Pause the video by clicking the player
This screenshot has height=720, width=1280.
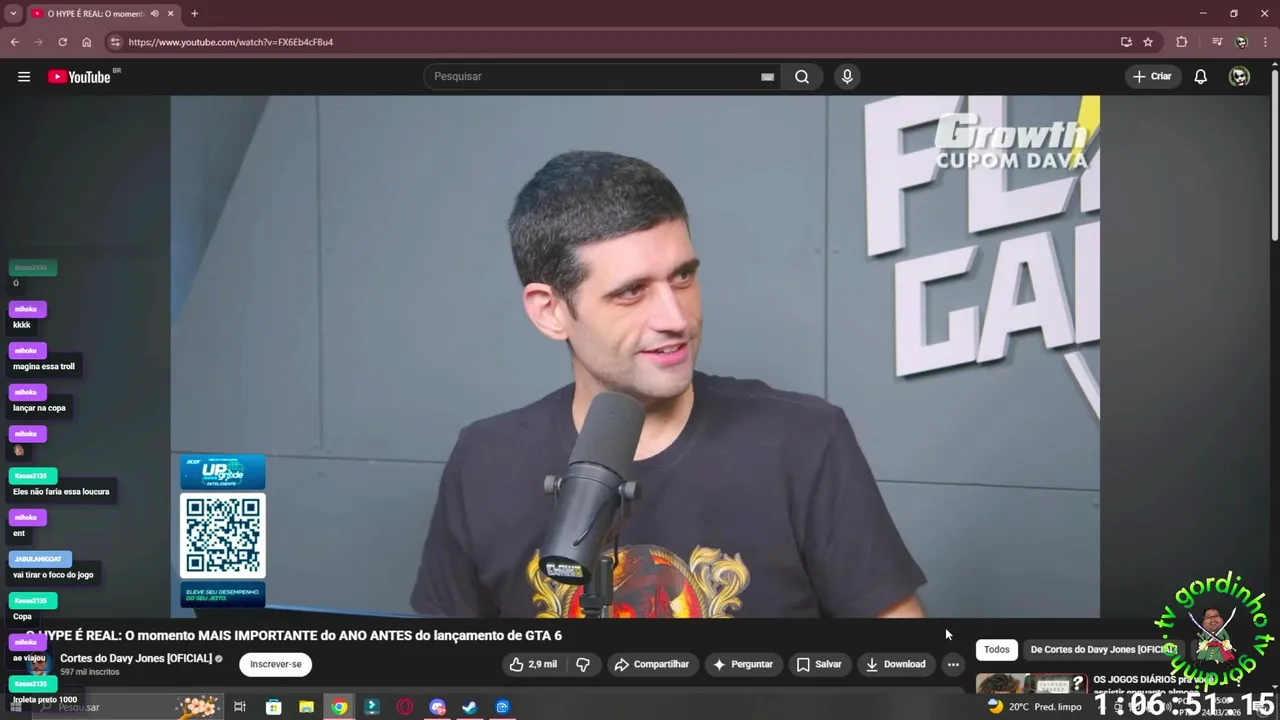[x=635, y=356]
